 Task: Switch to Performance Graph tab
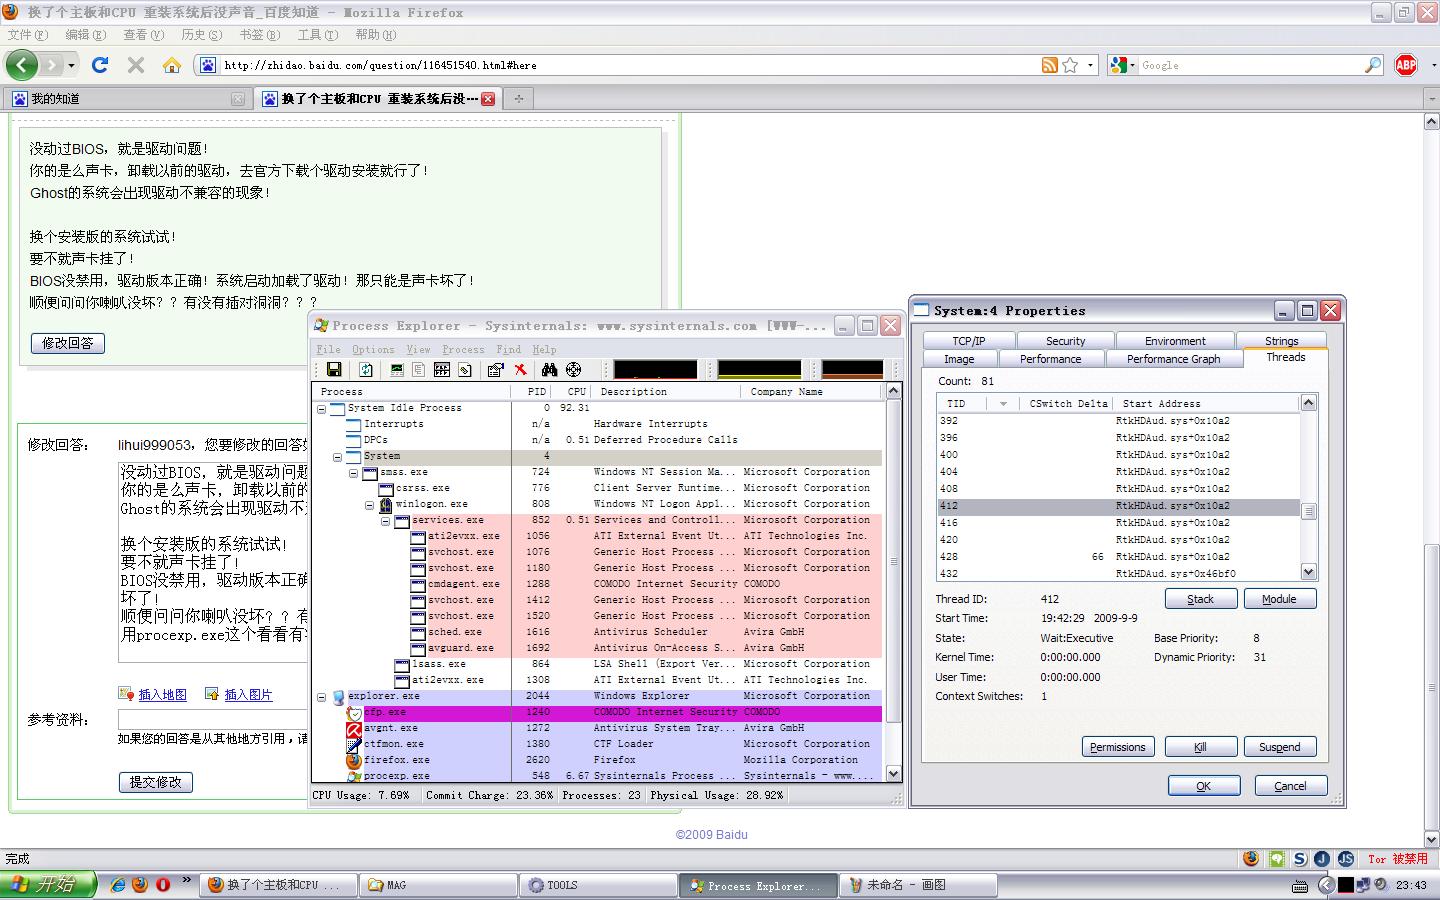pyautogui.click(x=1173, y=359)
